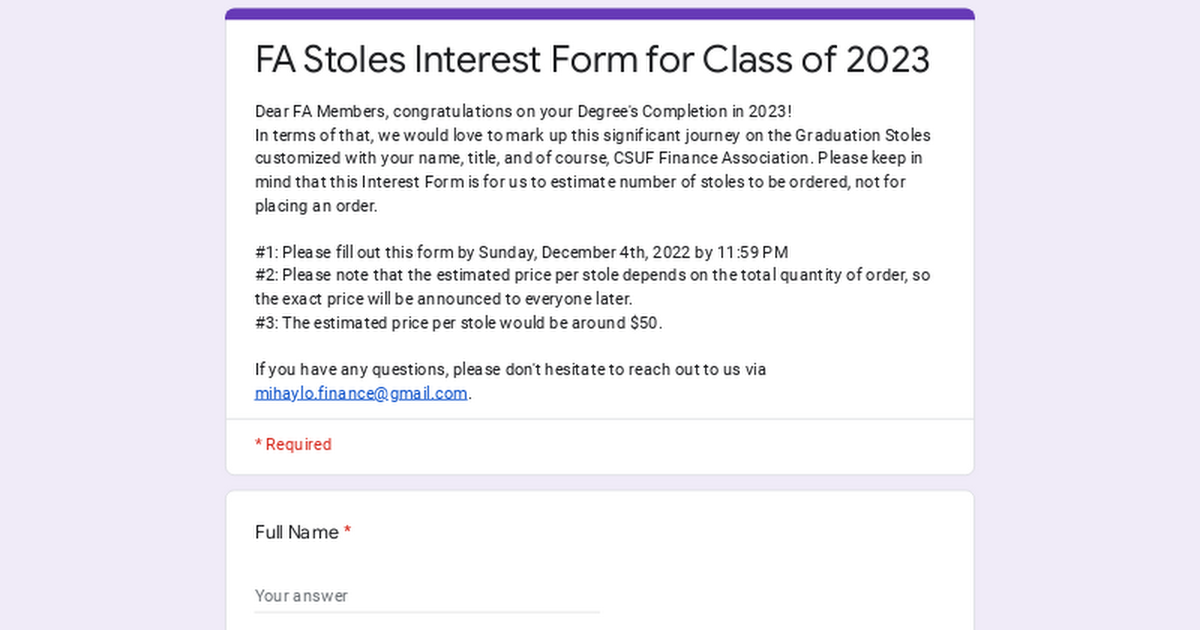The width and height of the screenshot is (1200, 630).
Task: Click the purple header bar atop form
Action: pos(600,14)
